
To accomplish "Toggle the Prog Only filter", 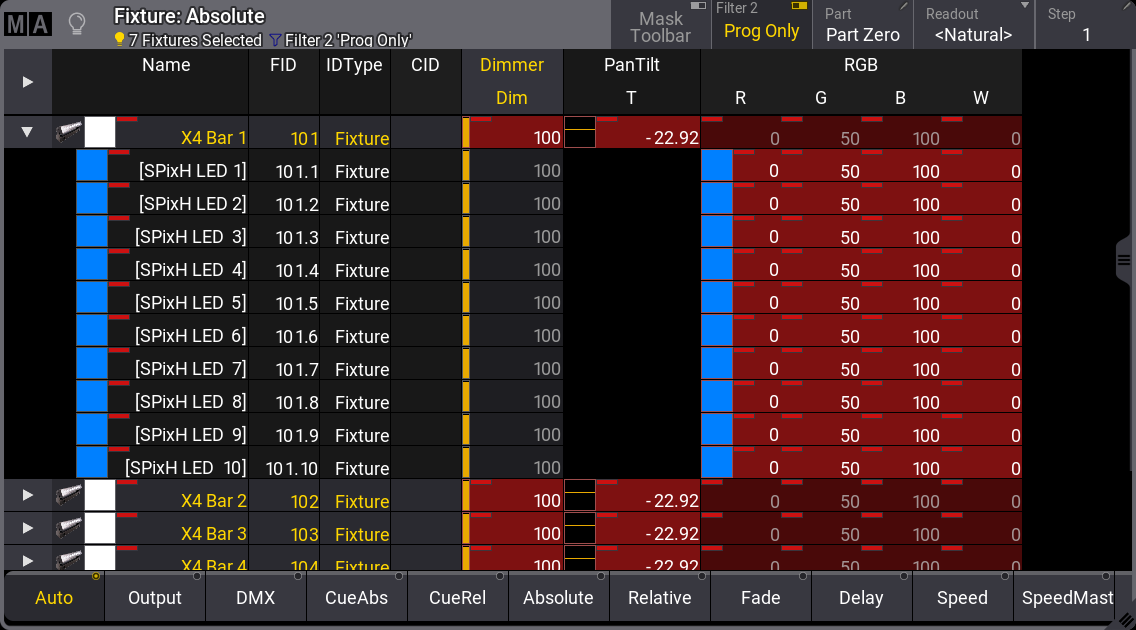I will 761,26.
